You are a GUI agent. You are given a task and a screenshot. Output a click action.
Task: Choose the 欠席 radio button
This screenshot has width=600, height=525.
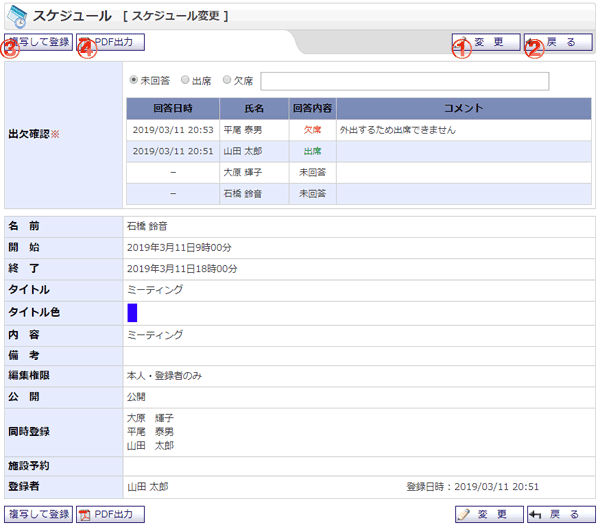coord(227,81)
